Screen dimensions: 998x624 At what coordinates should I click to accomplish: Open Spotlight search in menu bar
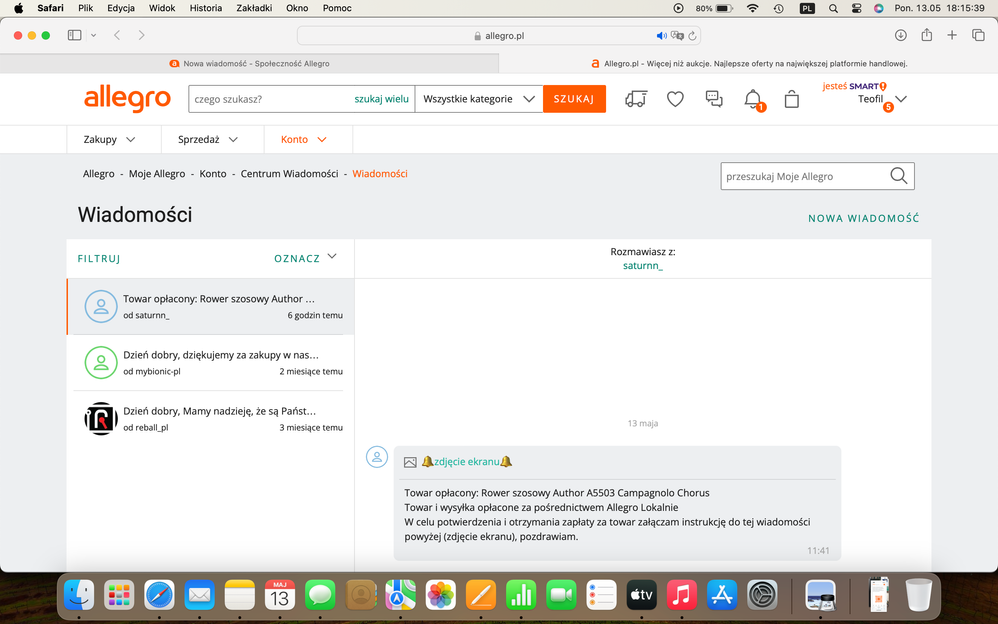pyautogui.click(x=833, y=8)
